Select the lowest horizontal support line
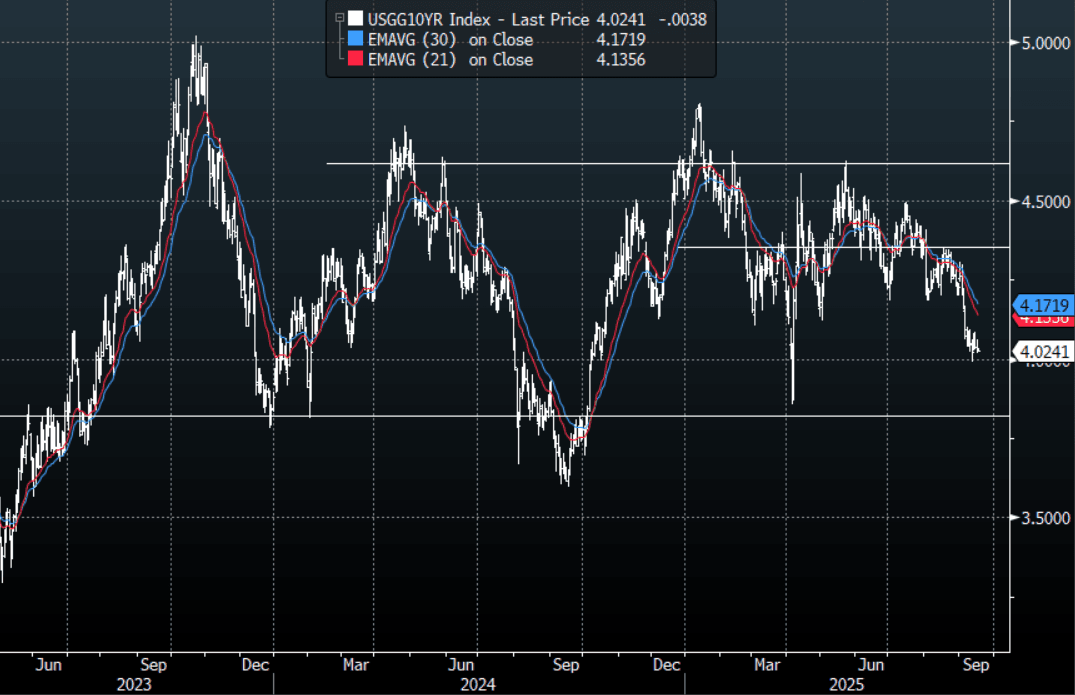 click(500, 415)
